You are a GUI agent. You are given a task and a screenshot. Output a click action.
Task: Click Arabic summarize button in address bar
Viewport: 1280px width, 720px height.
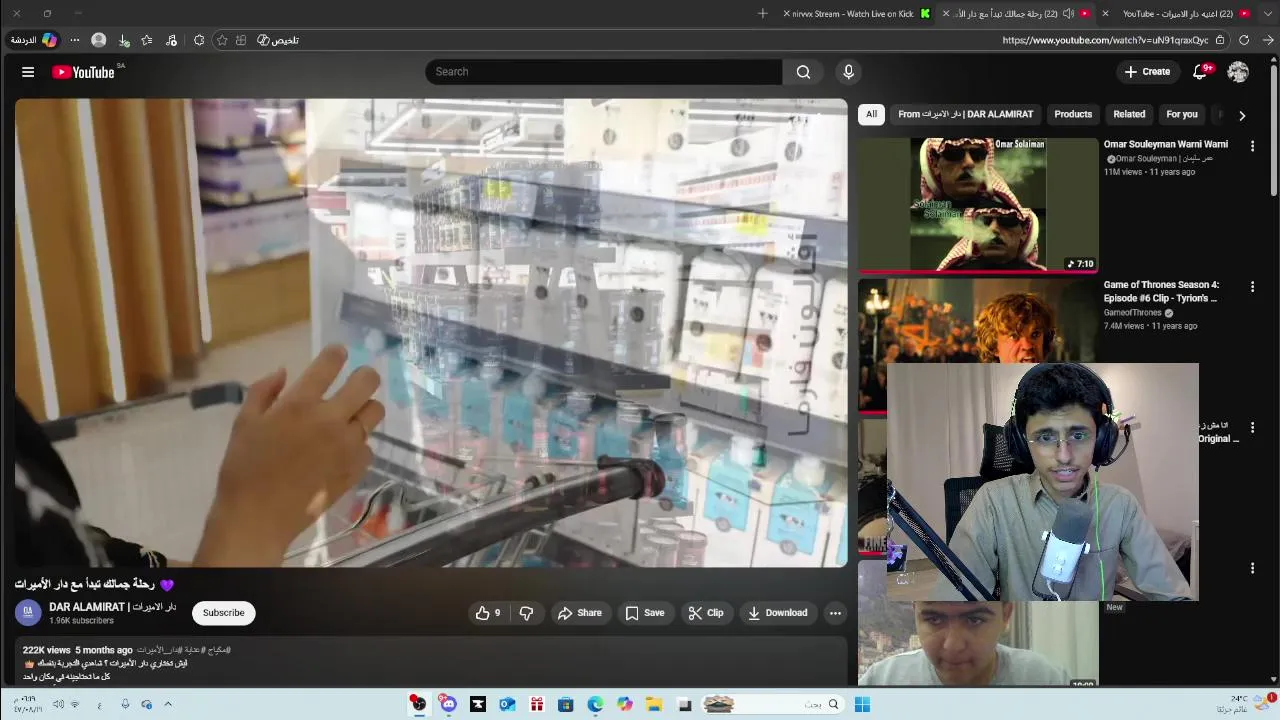click(277, 40)
